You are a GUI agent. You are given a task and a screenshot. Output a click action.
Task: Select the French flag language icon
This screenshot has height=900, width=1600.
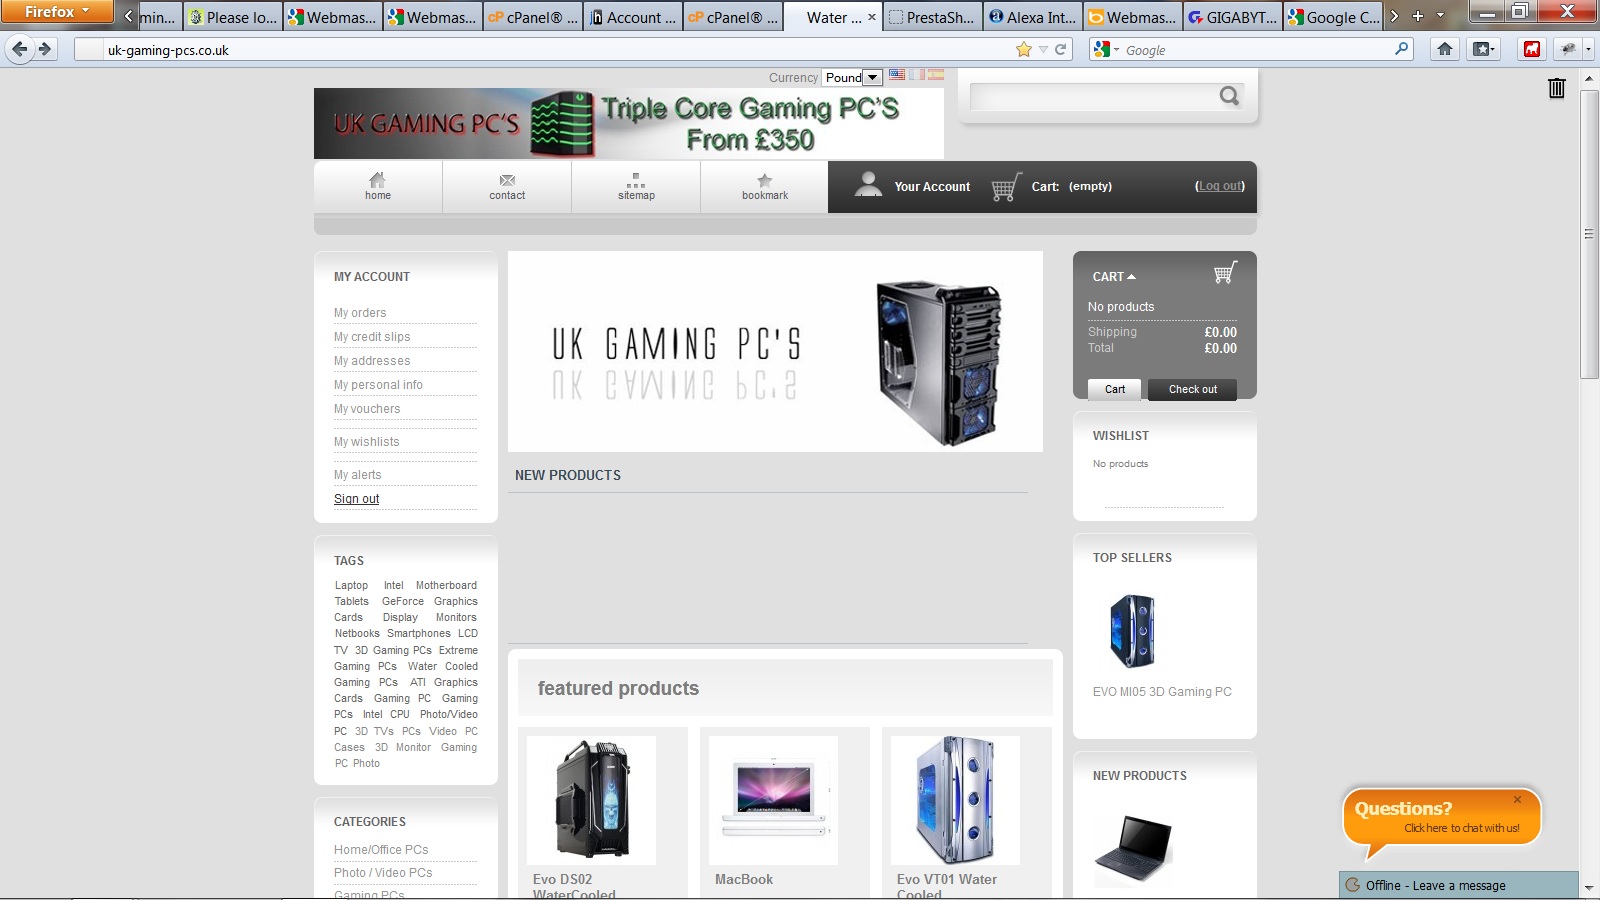[916, 75]
